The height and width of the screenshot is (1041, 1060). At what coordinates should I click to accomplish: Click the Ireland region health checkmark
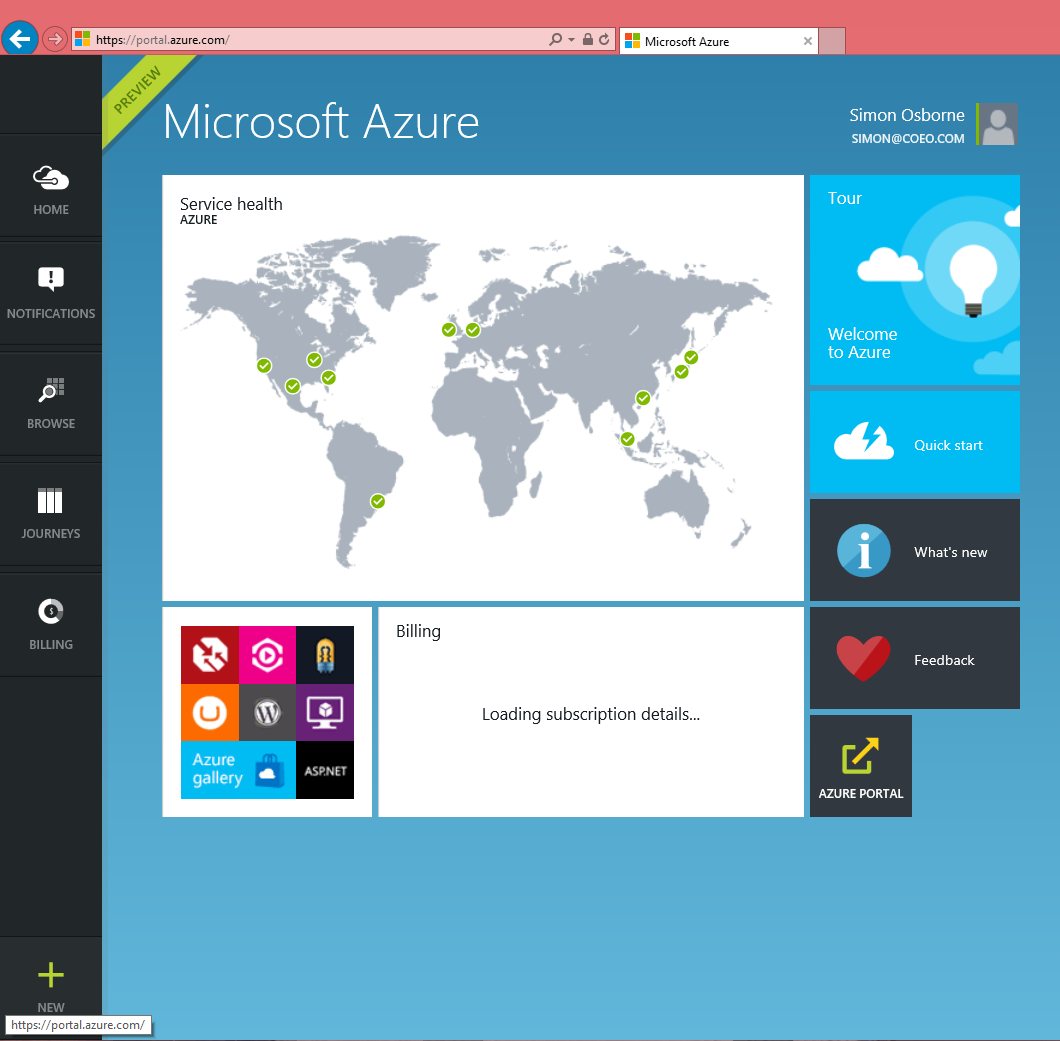pyautogui.click(x=449, y=330)
